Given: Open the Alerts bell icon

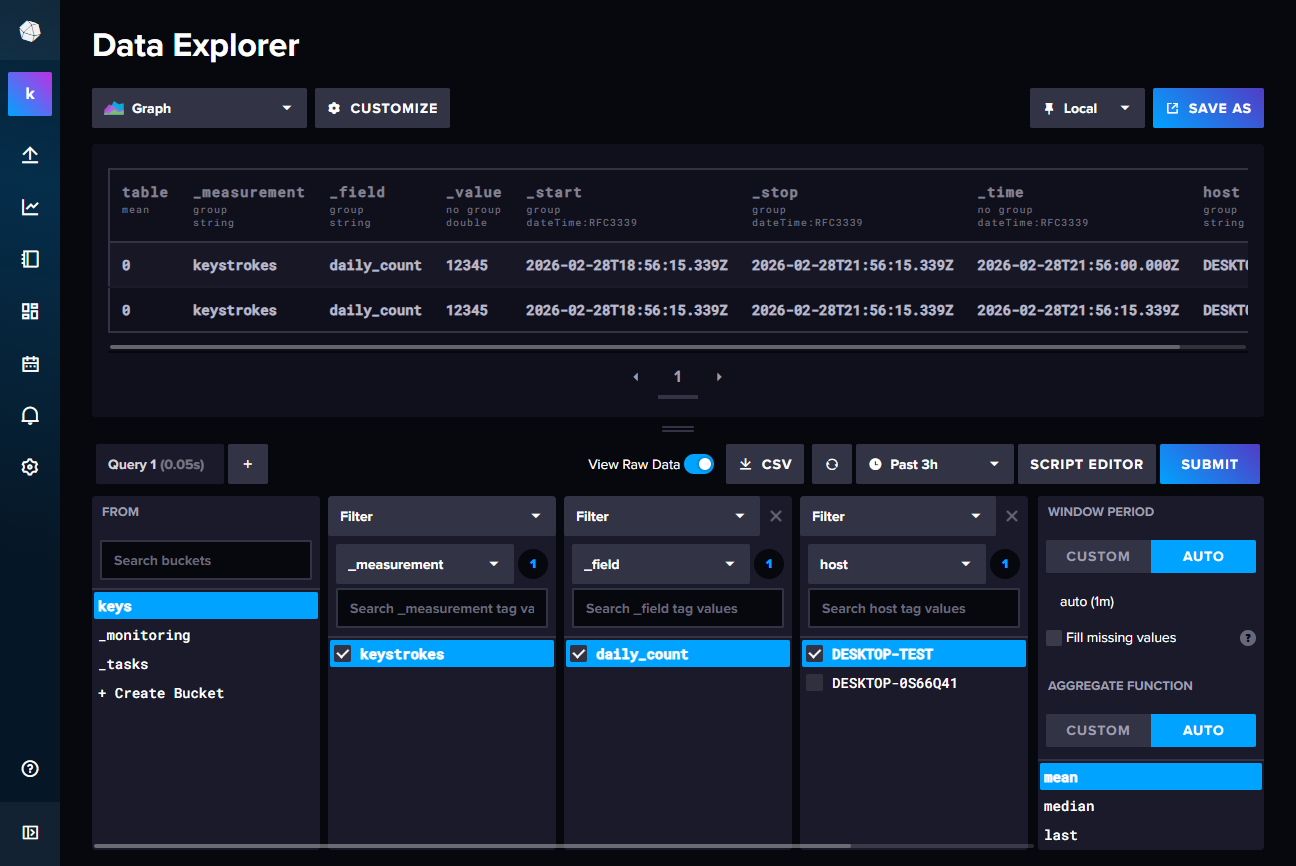Looking at the screenshot, I should coord(30,415).
